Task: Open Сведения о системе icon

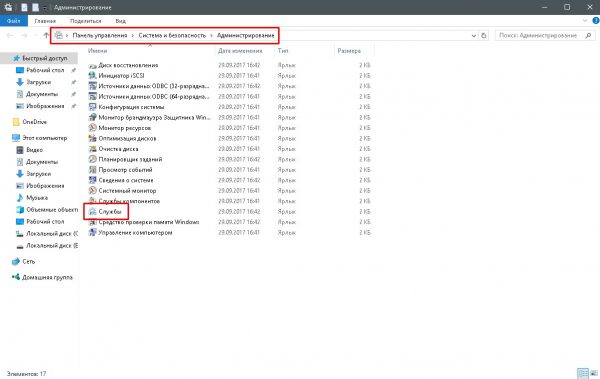Action: (93, 180)
